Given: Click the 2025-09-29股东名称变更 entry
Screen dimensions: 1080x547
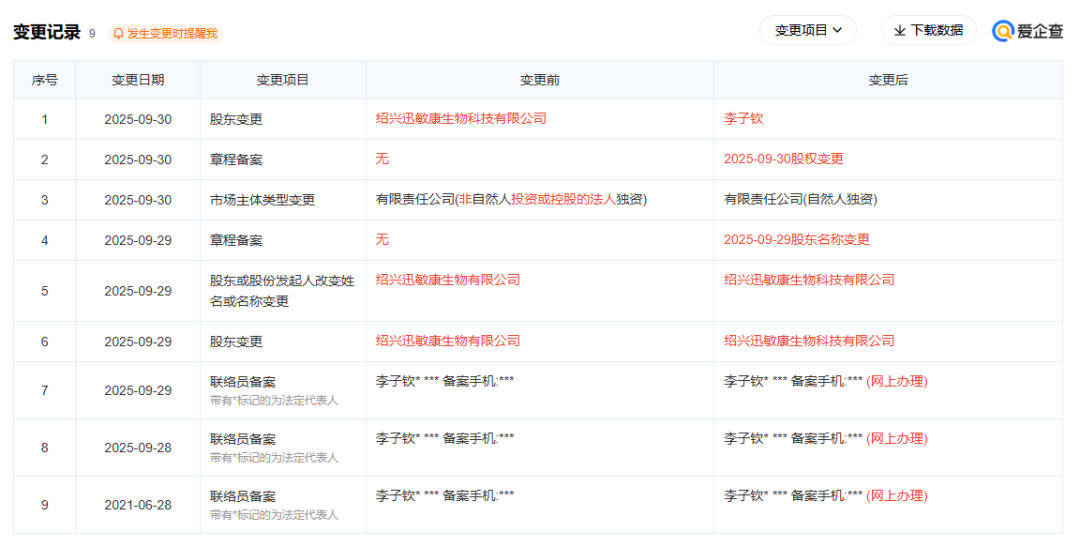Looking at the screenshot, I should [796, 239].
